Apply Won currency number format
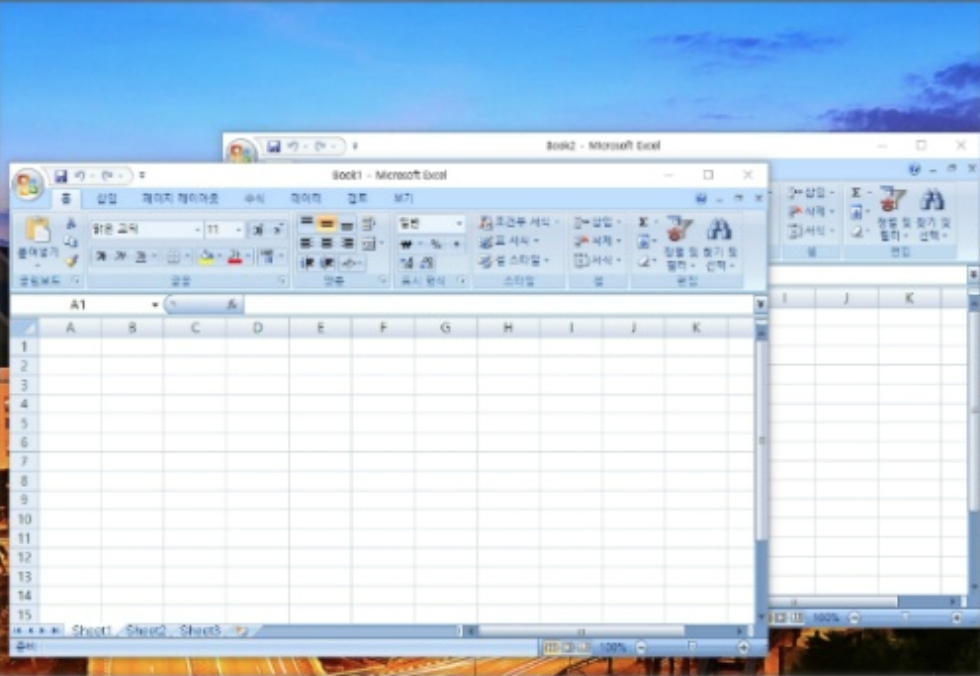This screenshot has width=980, height=676. click(x=407, y=243)
